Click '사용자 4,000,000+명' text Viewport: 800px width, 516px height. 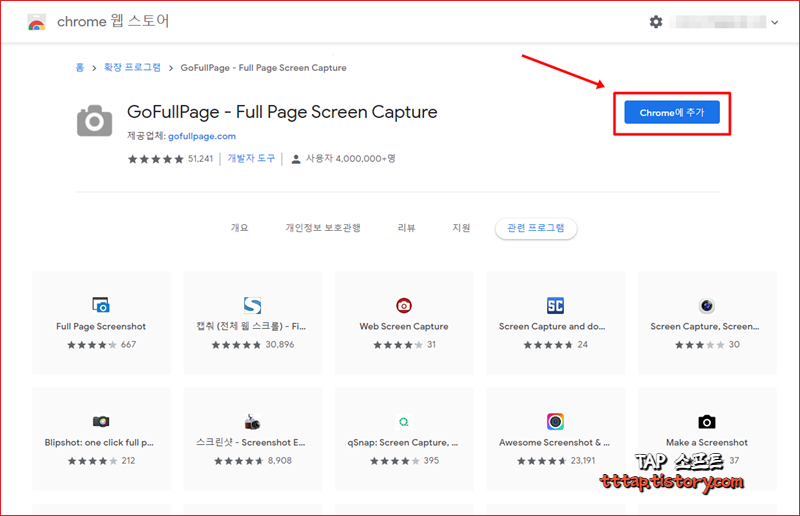point(351,159)
